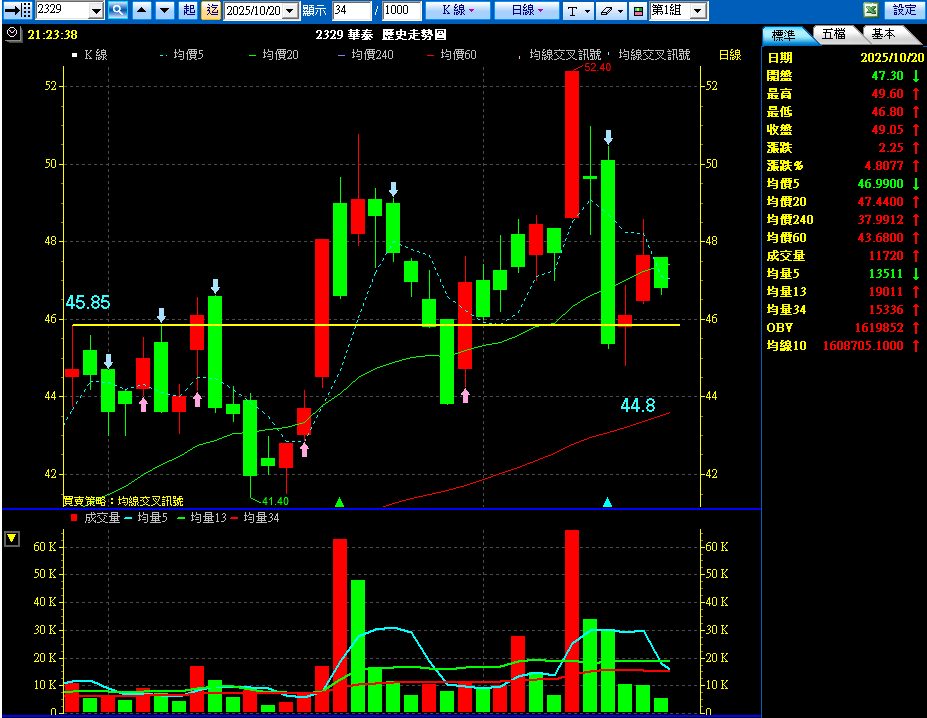Click the clock icon beside the time

click(12, 34)
